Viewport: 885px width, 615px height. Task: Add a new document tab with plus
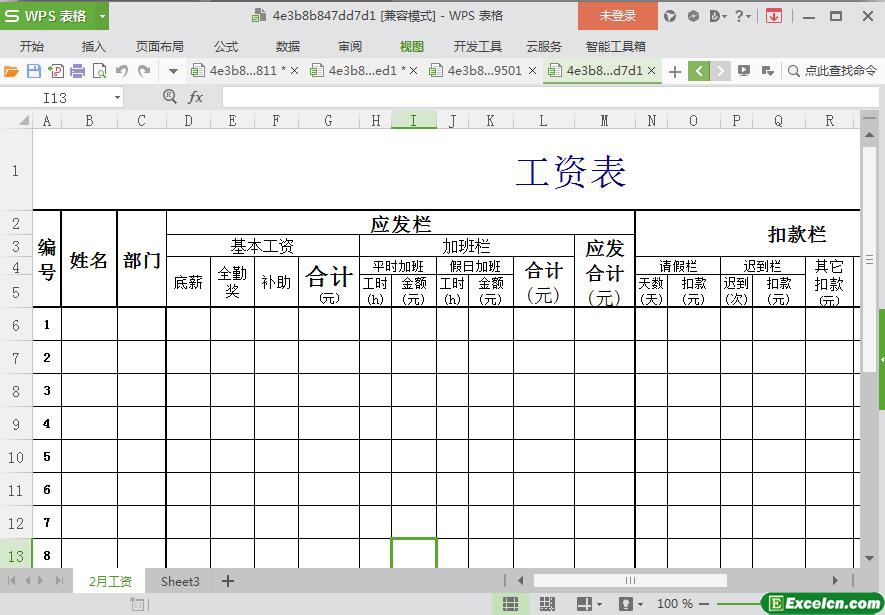pos(674,72)
